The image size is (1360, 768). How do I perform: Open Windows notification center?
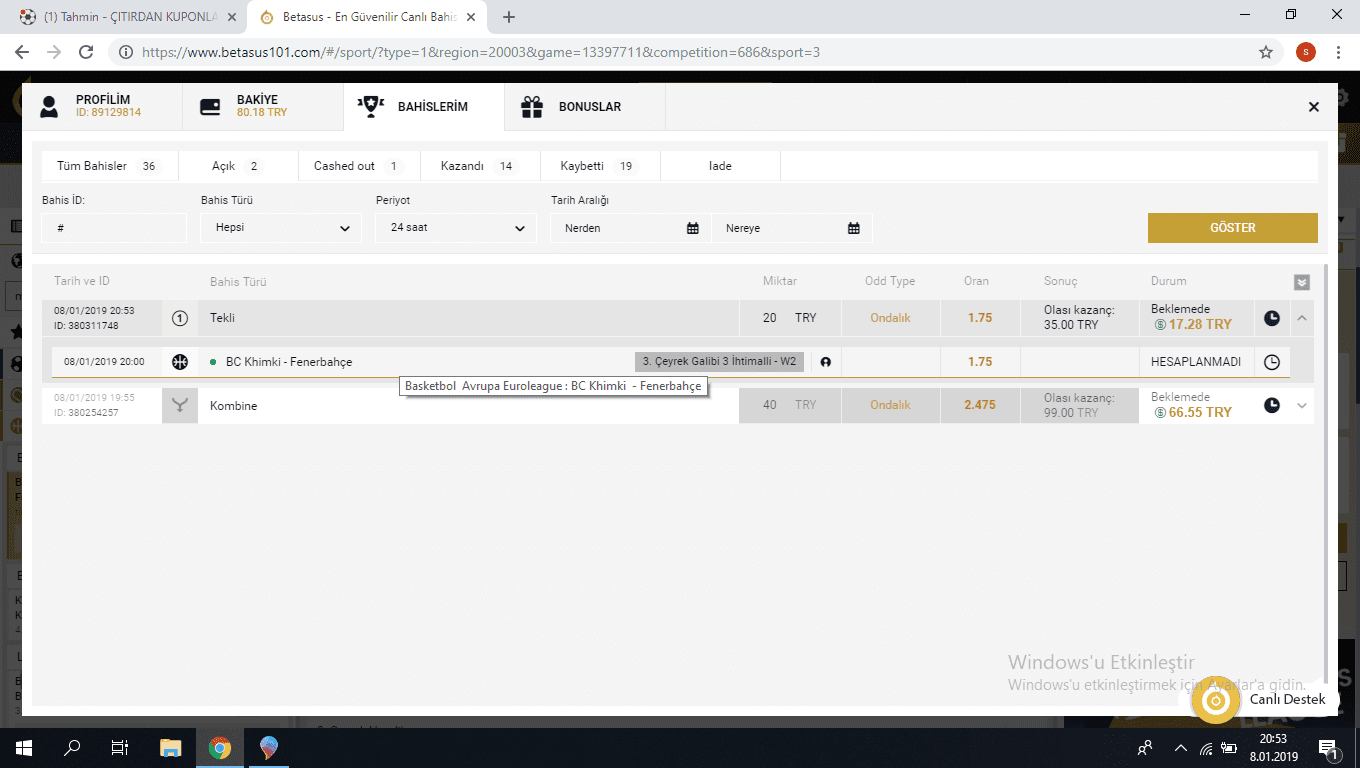(x=1330, y=748)
